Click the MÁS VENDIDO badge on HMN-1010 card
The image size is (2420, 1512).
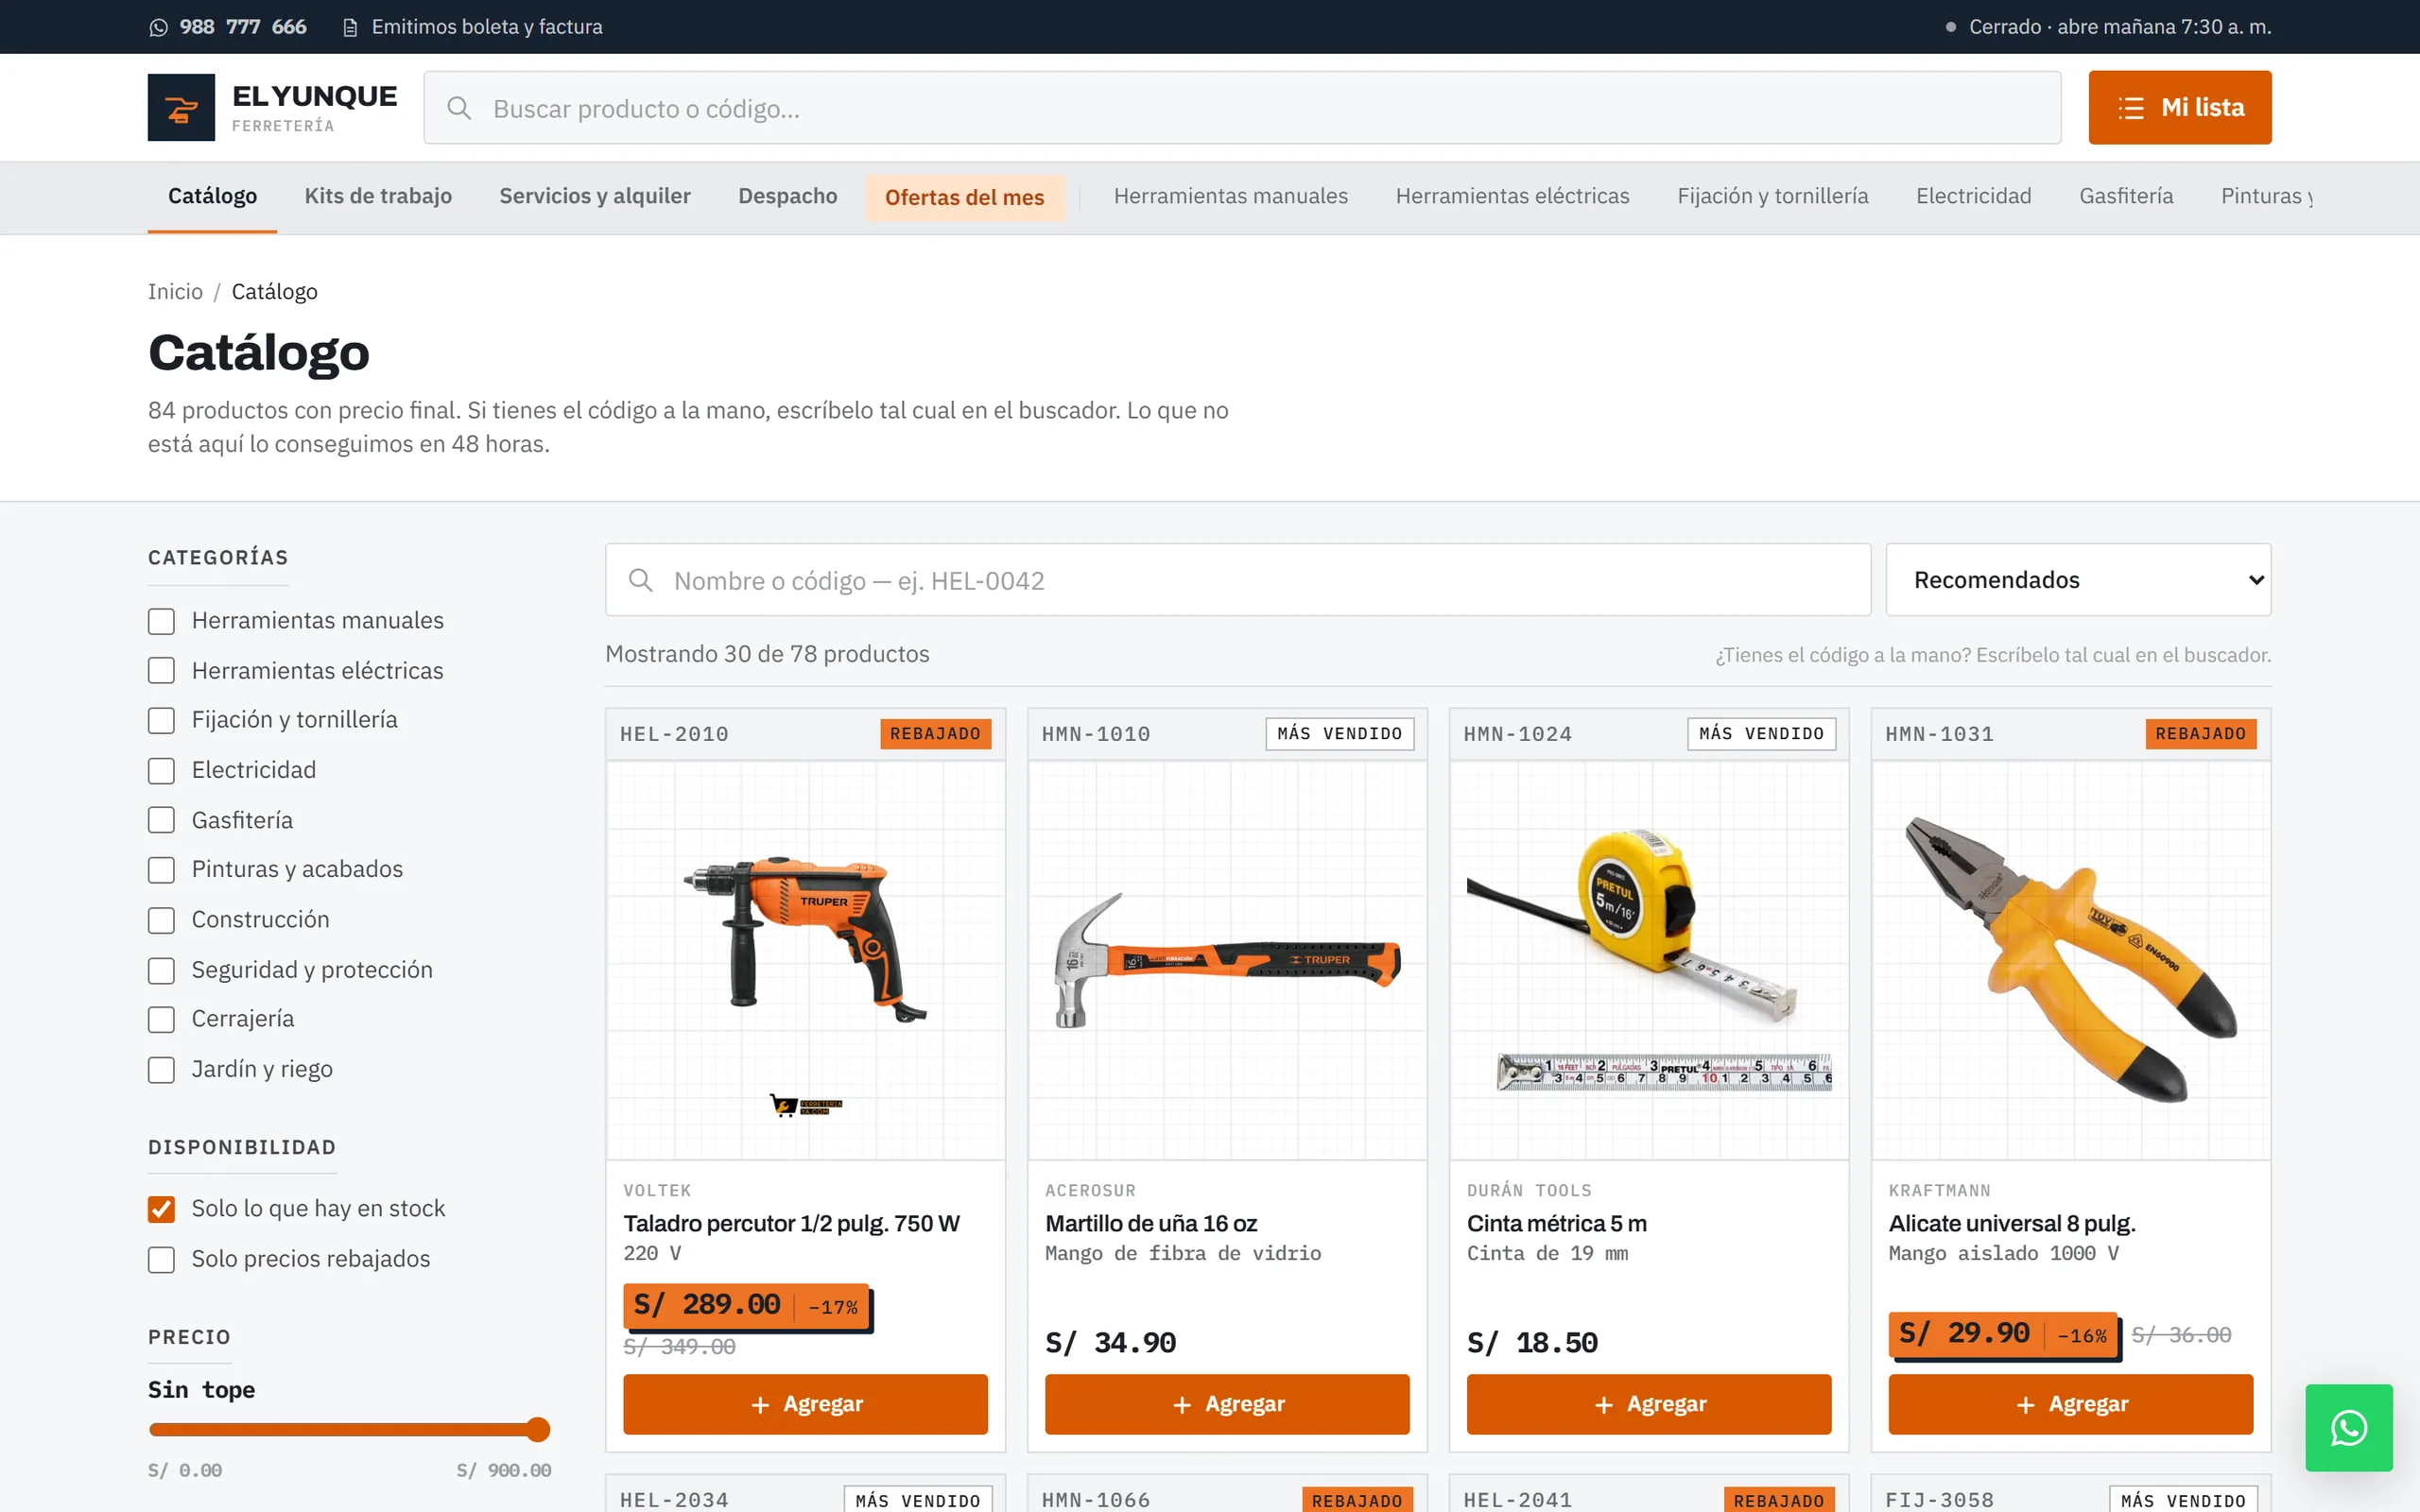pyautogui.click(x=1339, y=734)
